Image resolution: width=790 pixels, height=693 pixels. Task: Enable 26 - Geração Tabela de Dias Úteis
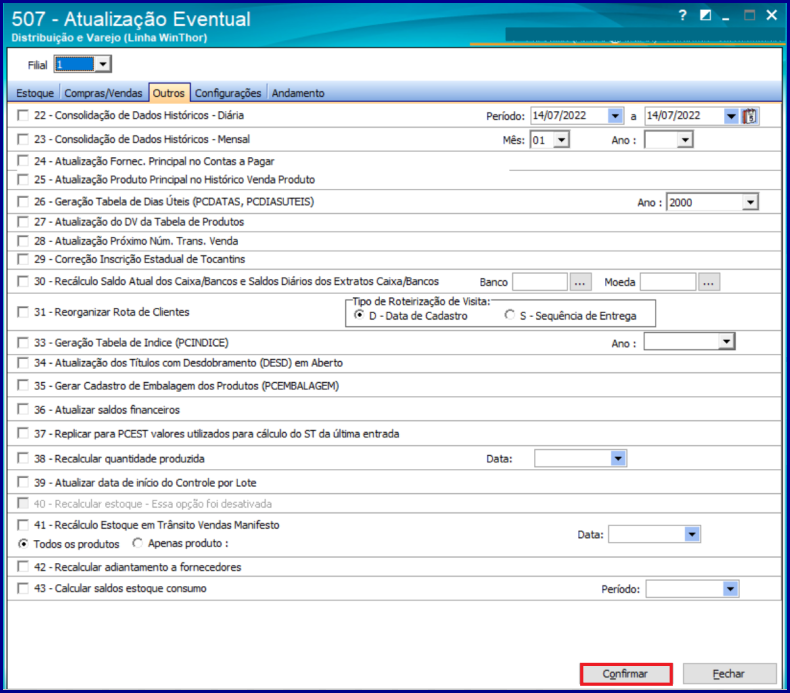coord(23,202)
